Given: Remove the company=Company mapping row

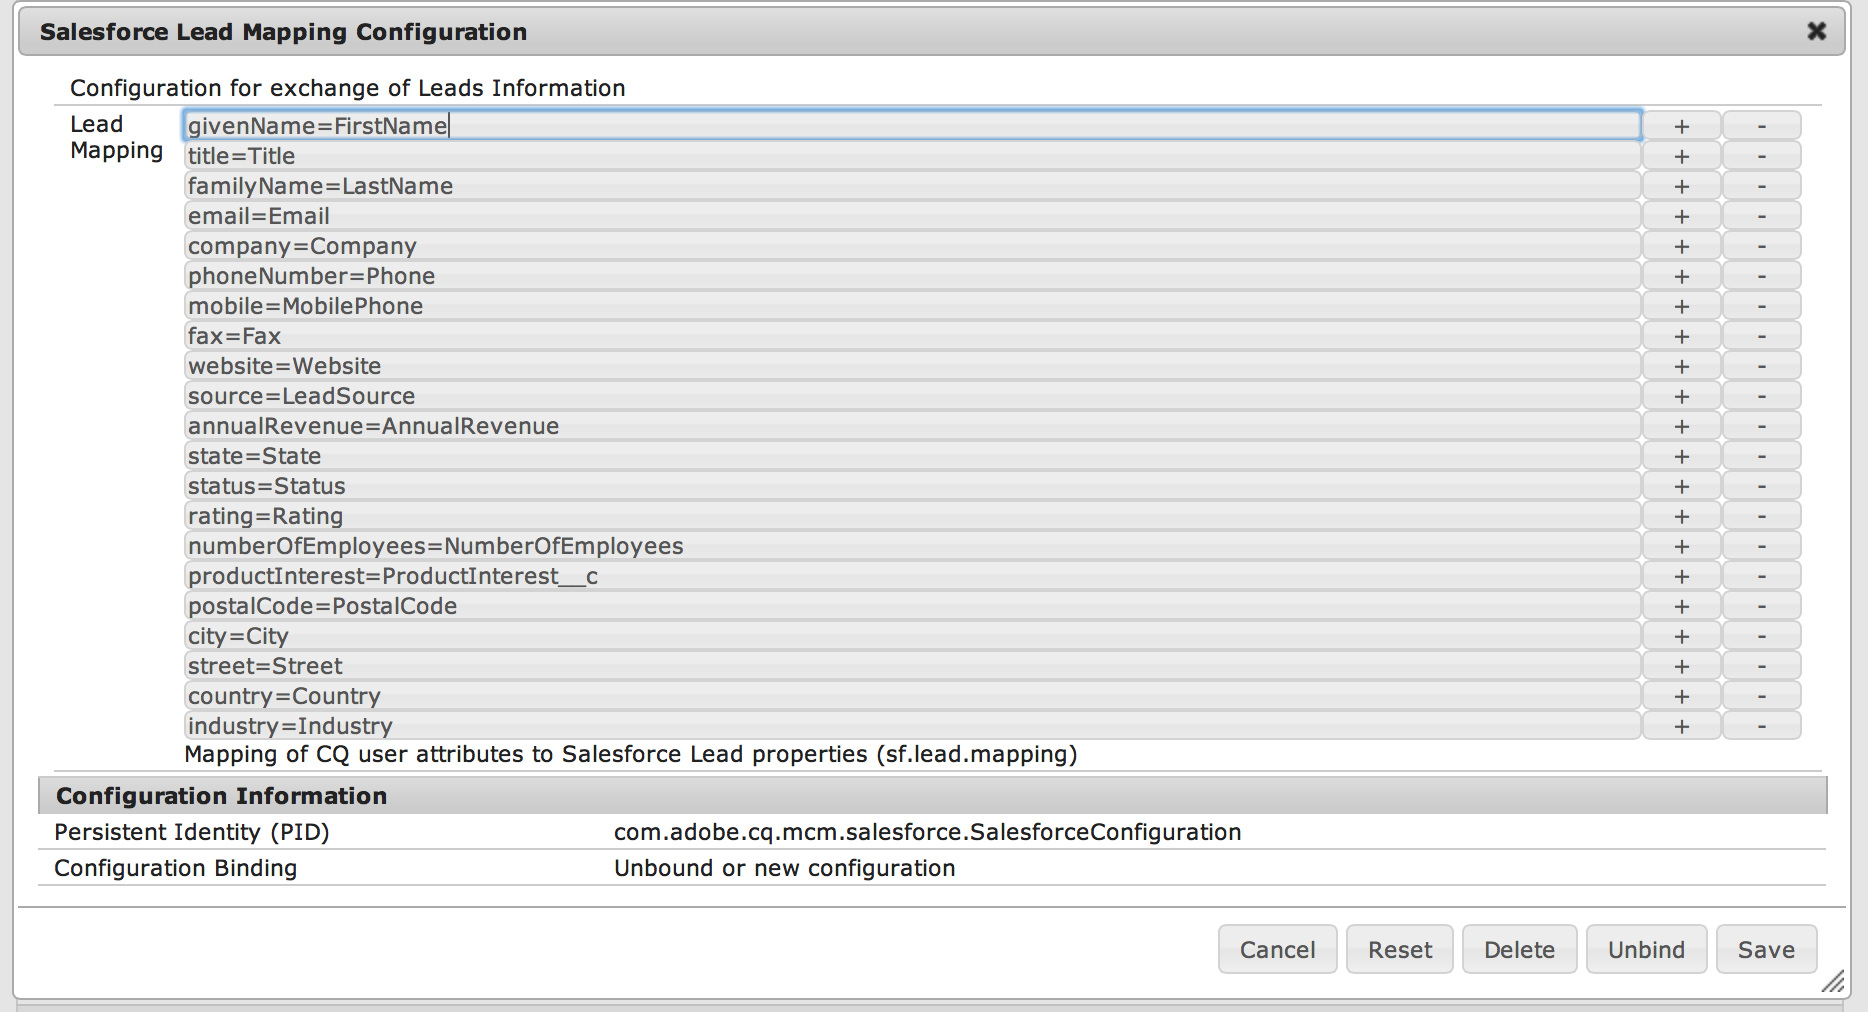Looking at the screenshot, I should [x=1762, y=246].
